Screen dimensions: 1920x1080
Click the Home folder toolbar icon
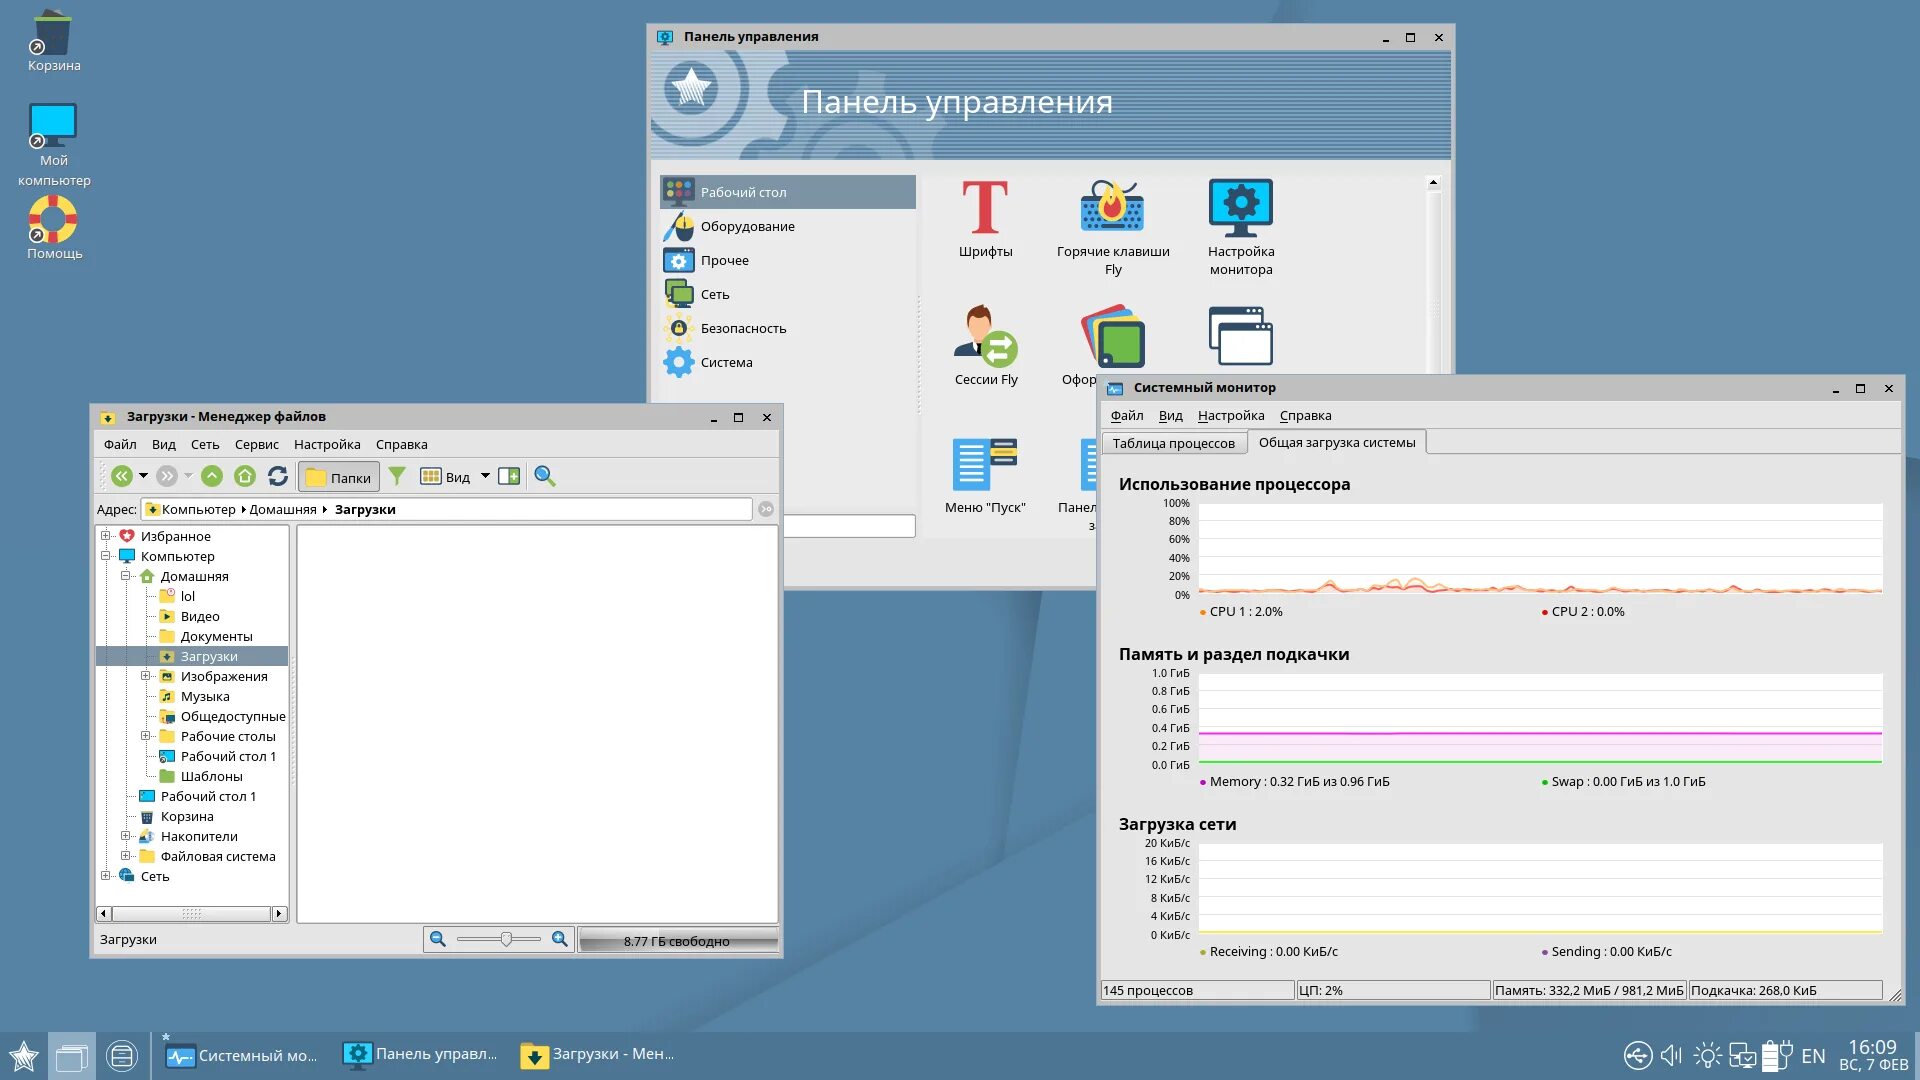[245, 477]
